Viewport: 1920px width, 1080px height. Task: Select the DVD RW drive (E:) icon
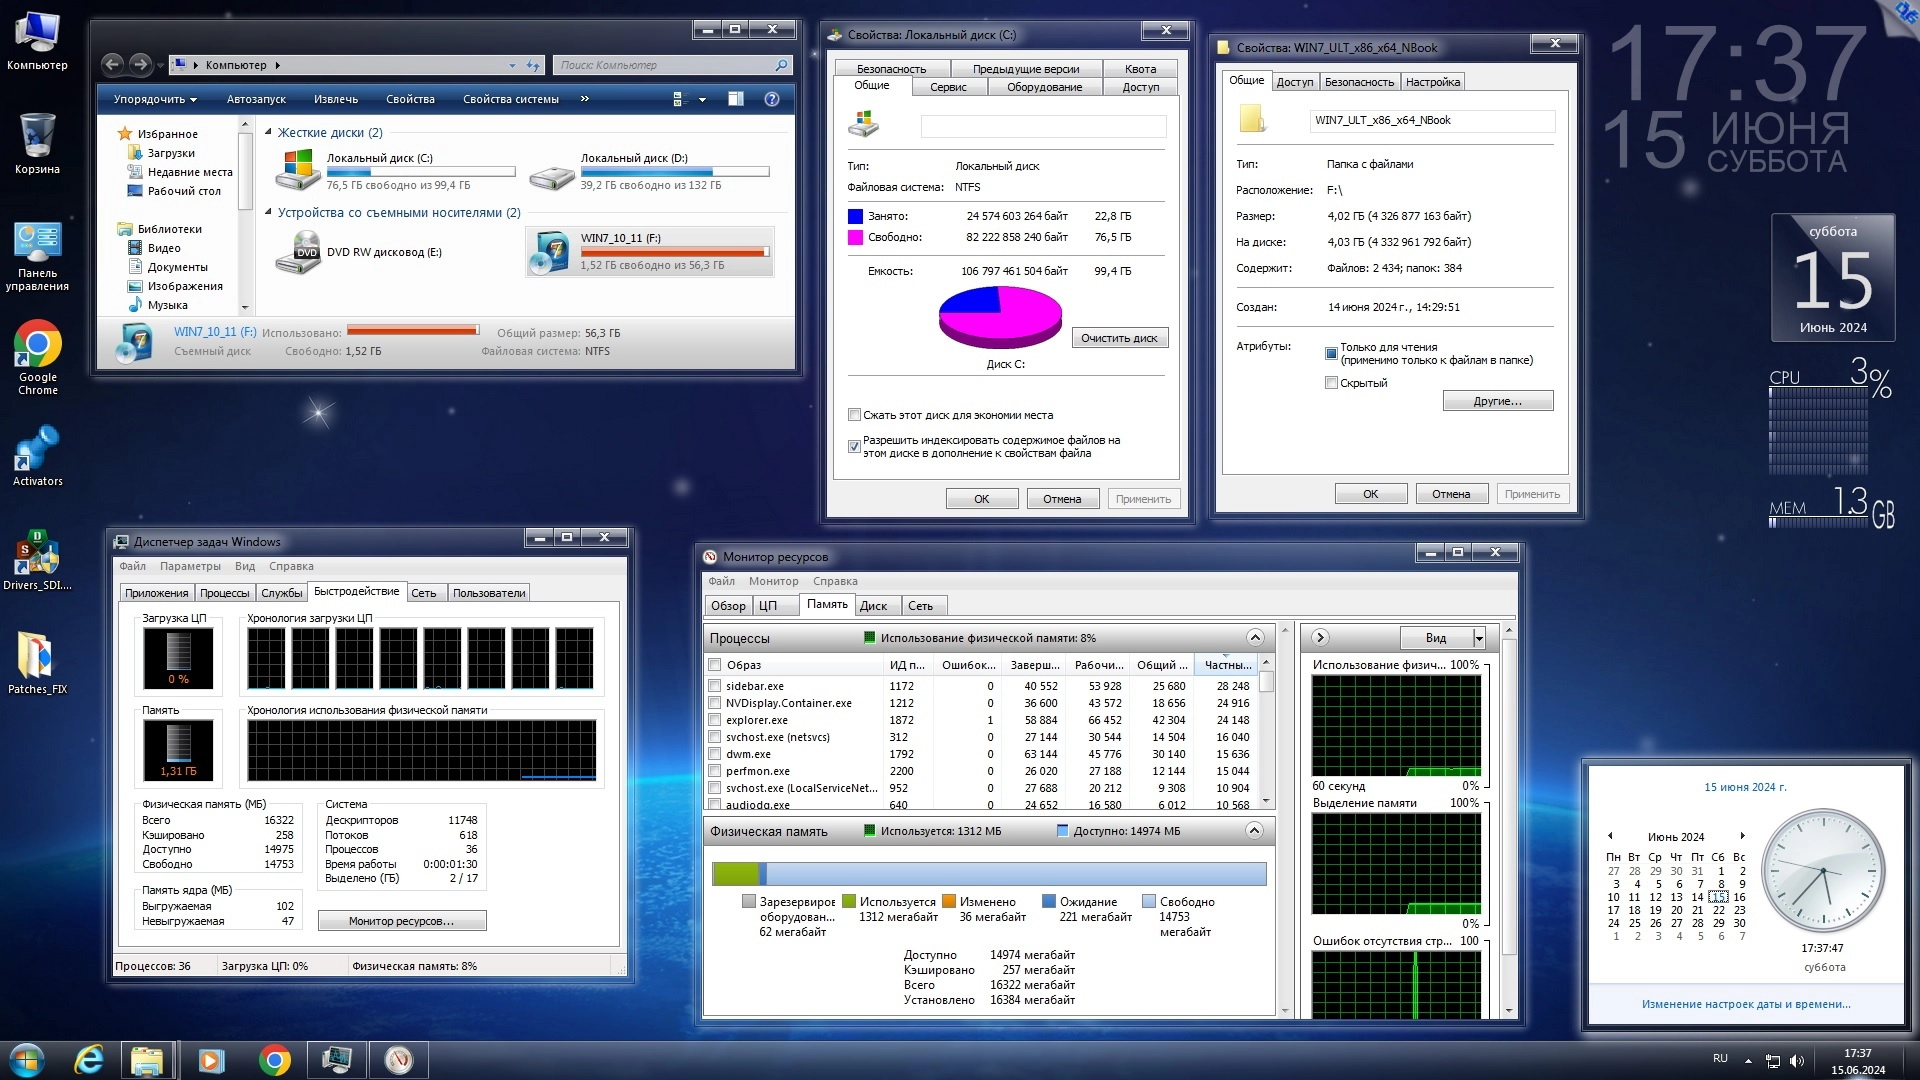[298, 252]
